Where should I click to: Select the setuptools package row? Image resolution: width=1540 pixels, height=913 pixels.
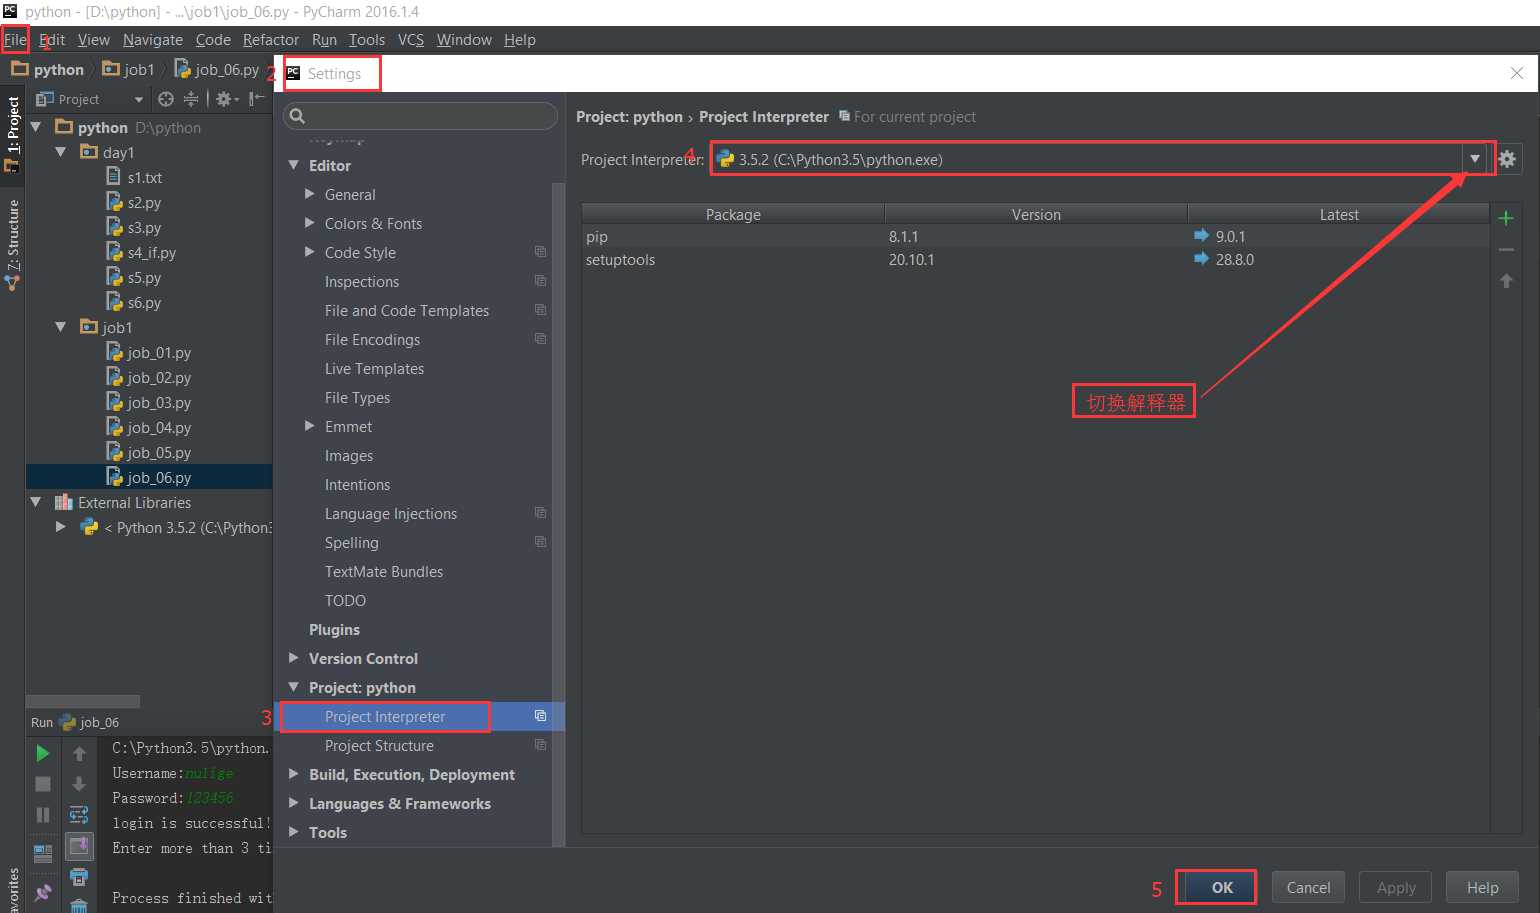point(1035,259)
